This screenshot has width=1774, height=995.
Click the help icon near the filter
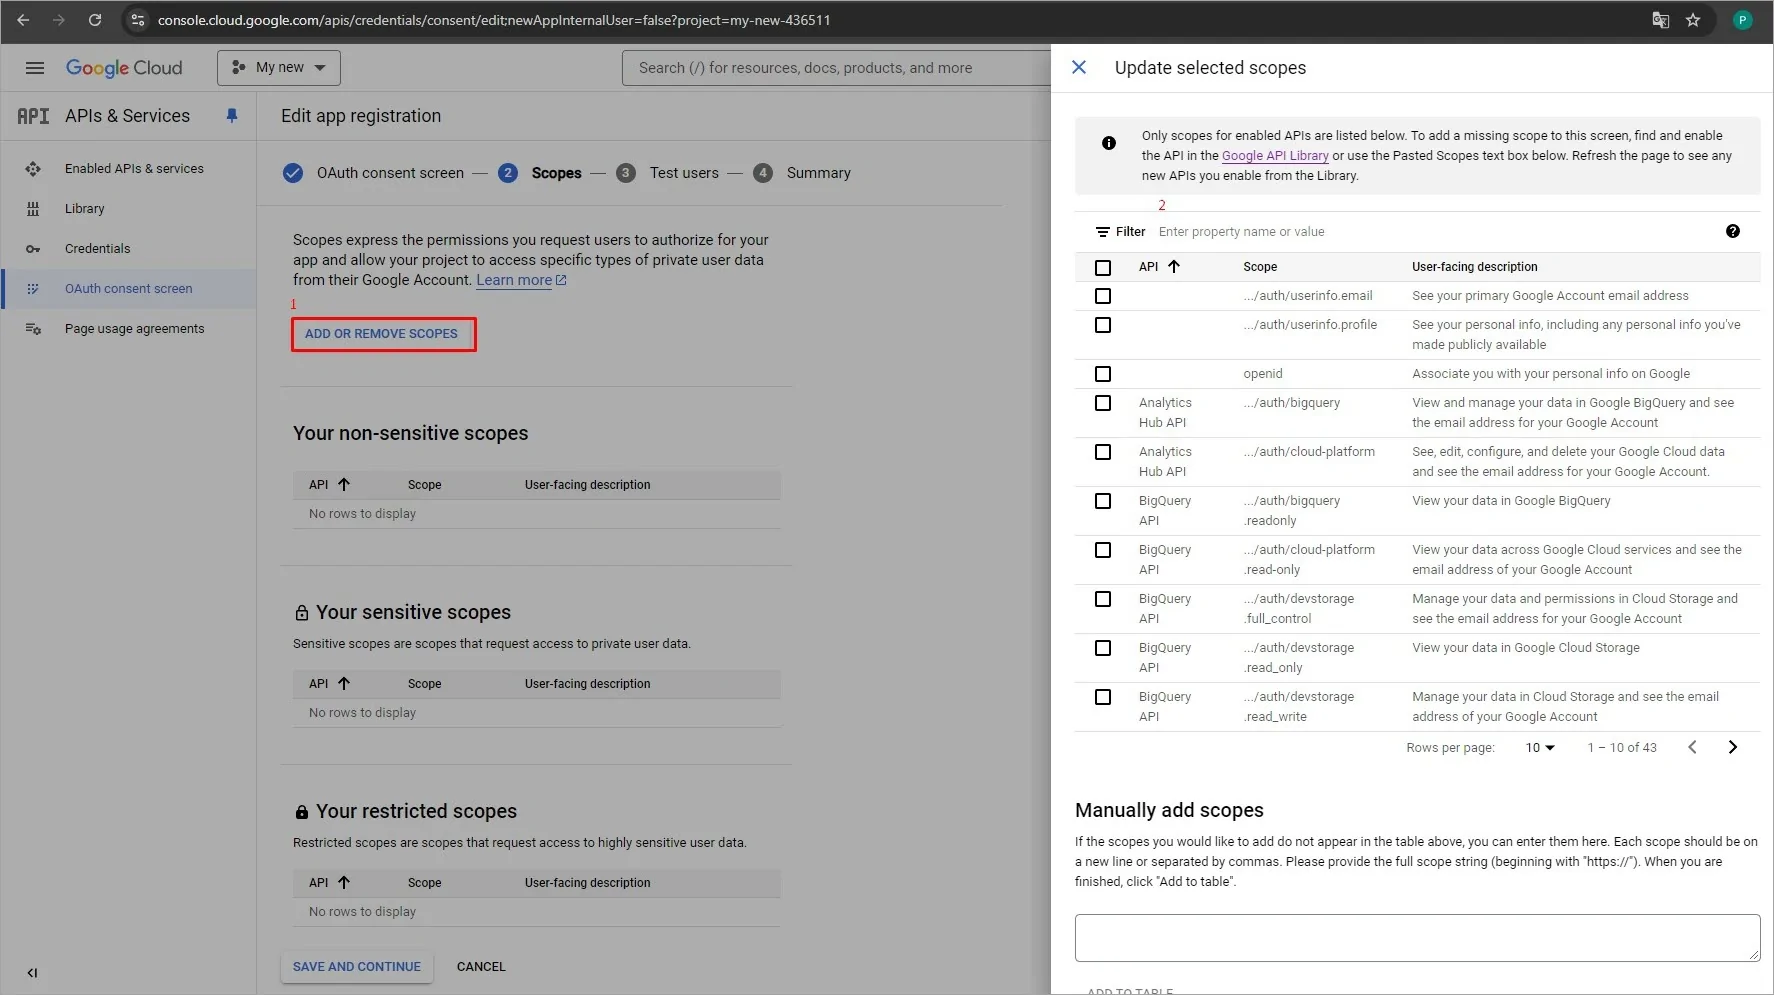1733,231
